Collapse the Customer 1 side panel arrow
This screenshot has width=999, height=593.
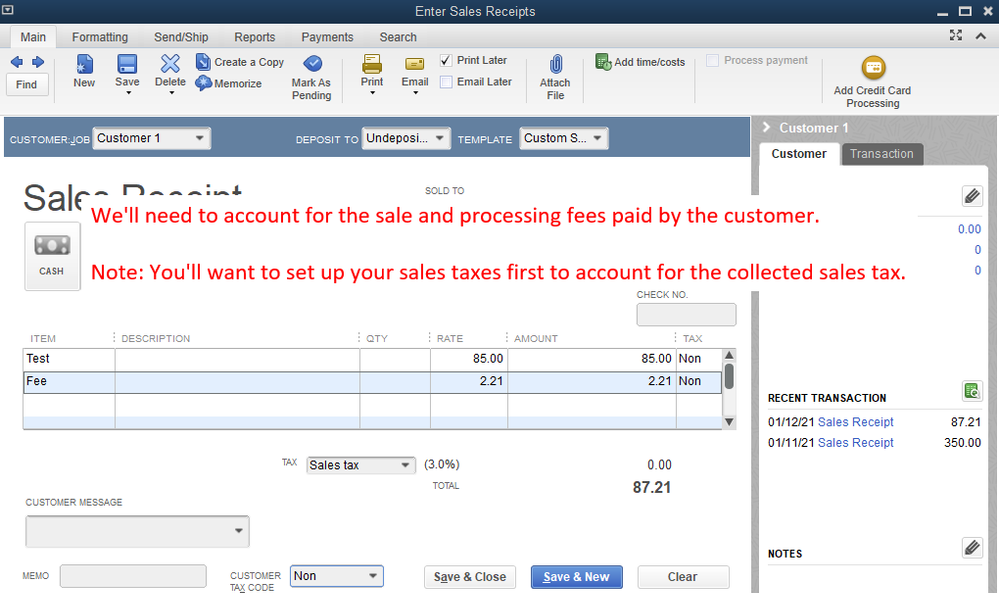[x=766, y=127]
